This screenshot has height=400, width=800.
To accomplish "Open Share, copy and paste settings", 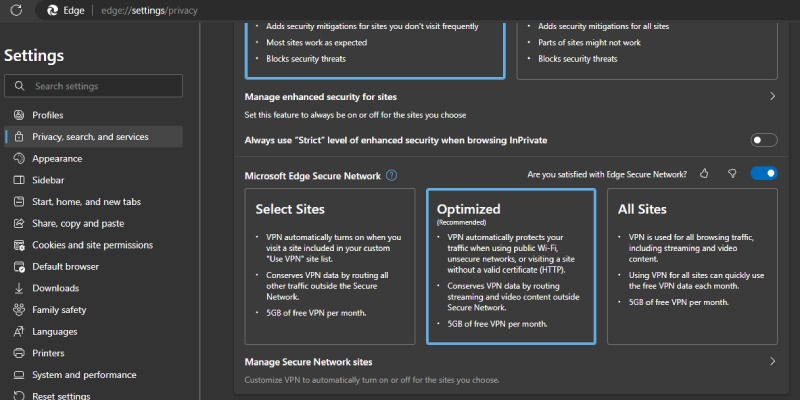I will pos(93,223).
